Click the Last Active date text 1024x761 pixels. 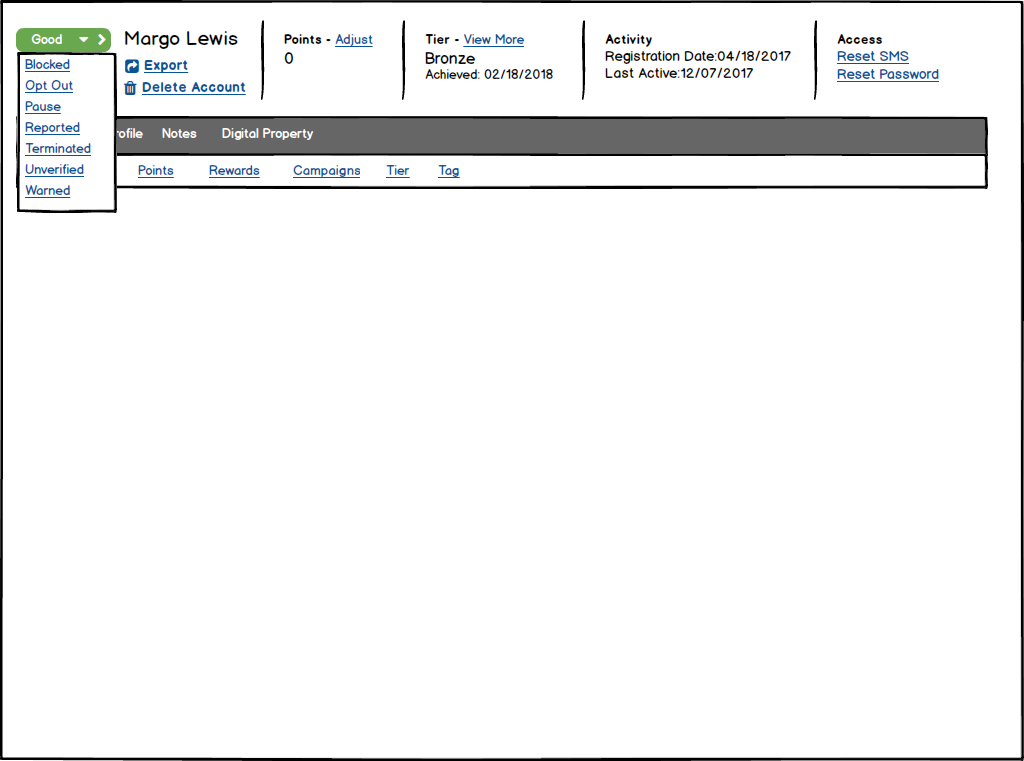click(679, 73)
